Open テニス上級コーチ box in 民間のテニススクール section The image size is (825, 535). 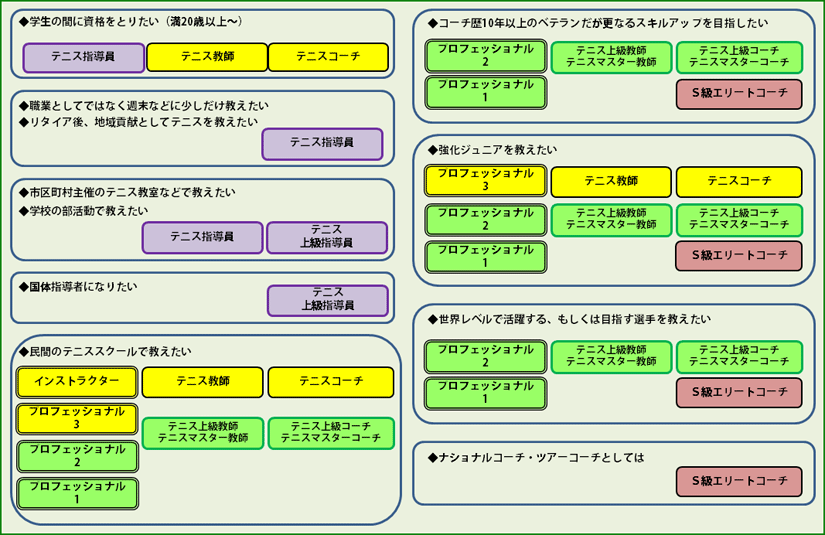[330, 433]
